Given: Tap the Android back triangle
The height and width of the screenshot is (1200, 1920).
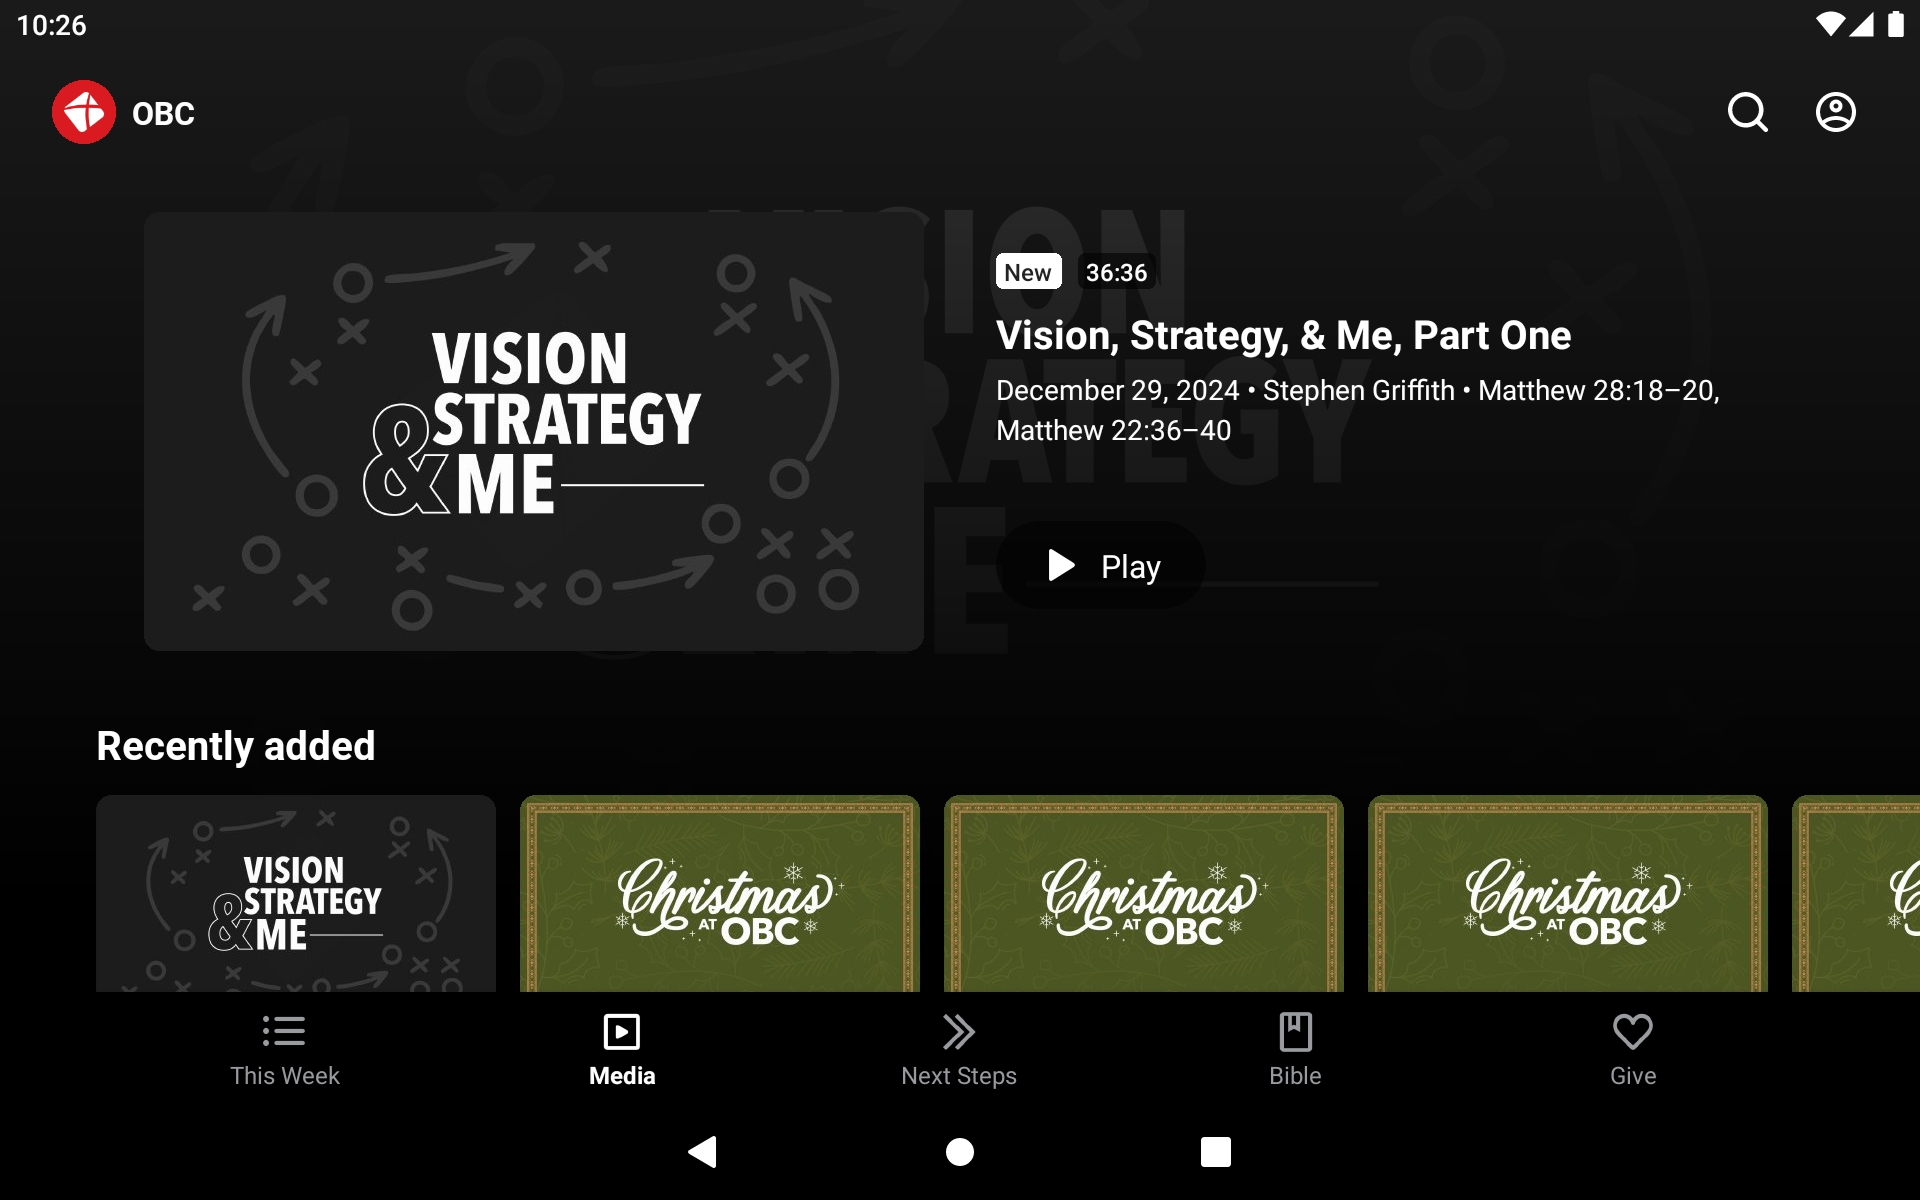Looking at the screenshot, I should 703,1151.
